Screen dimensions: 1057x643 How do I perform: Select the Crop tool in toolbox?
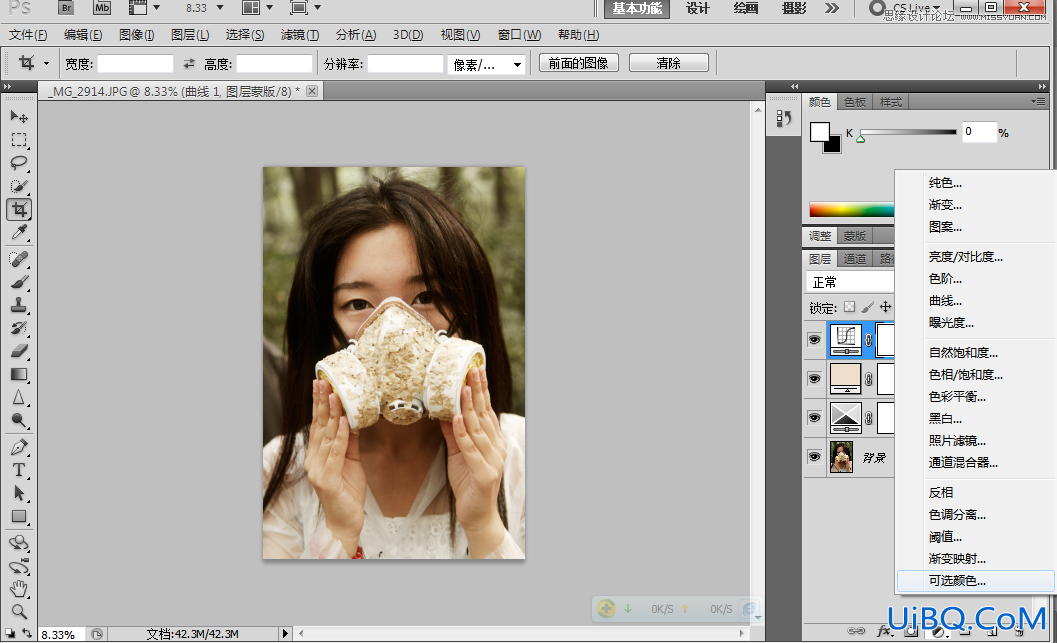coord(19,209)
